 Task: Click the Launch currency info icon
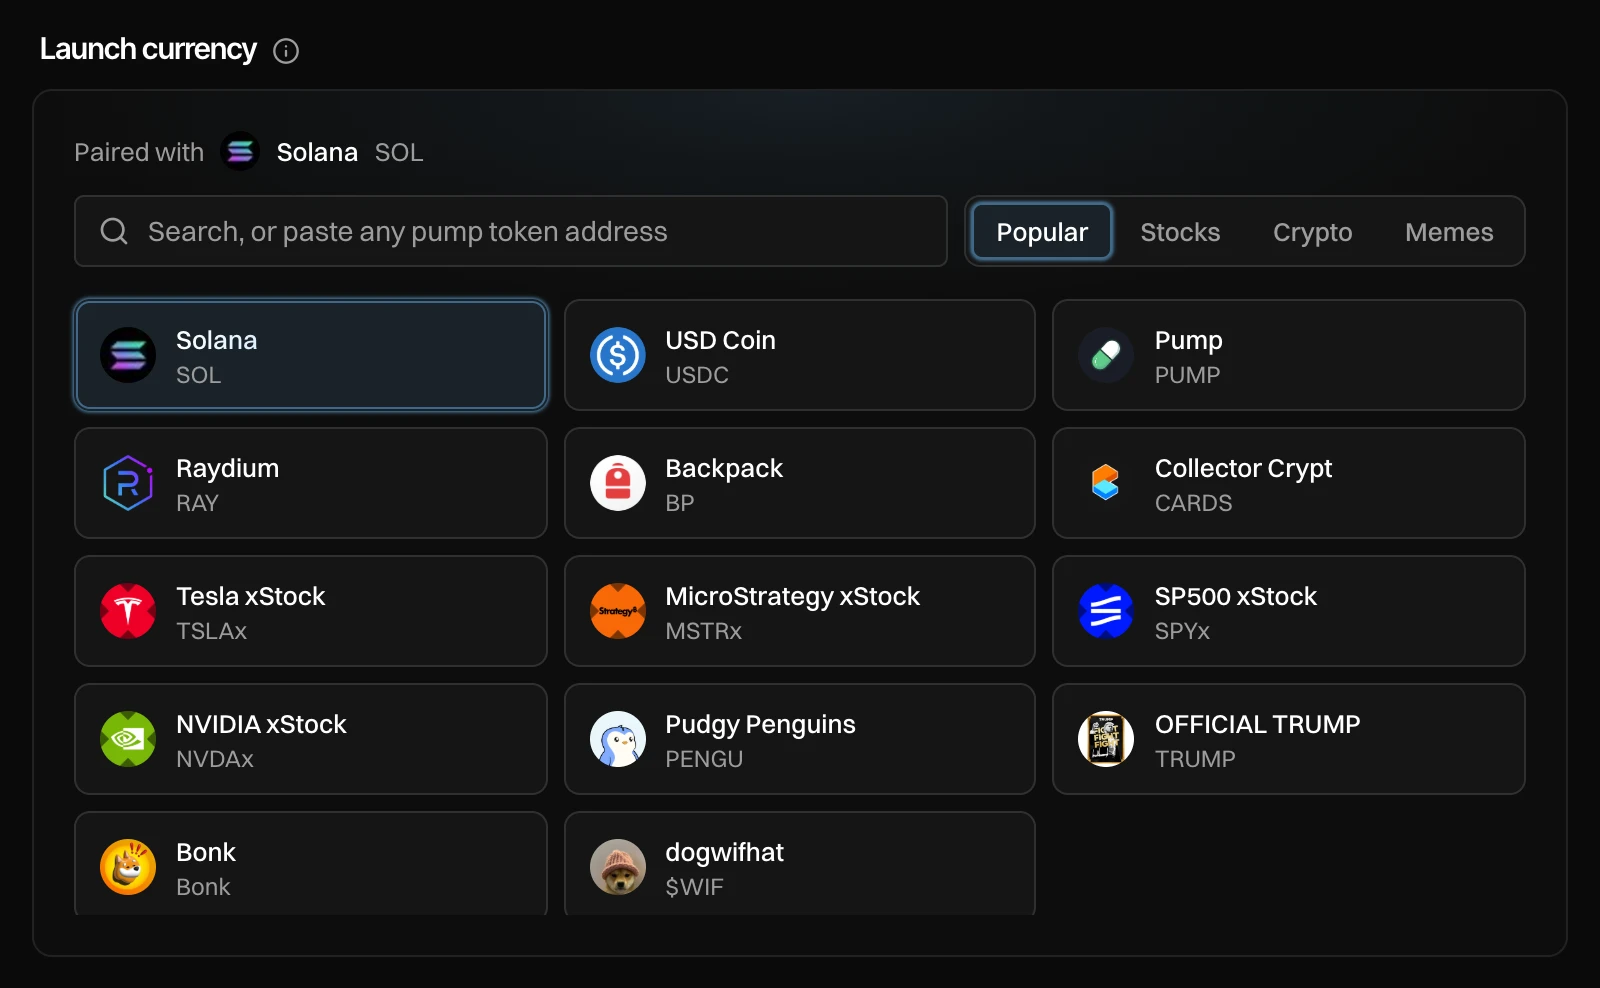point(286,51)
